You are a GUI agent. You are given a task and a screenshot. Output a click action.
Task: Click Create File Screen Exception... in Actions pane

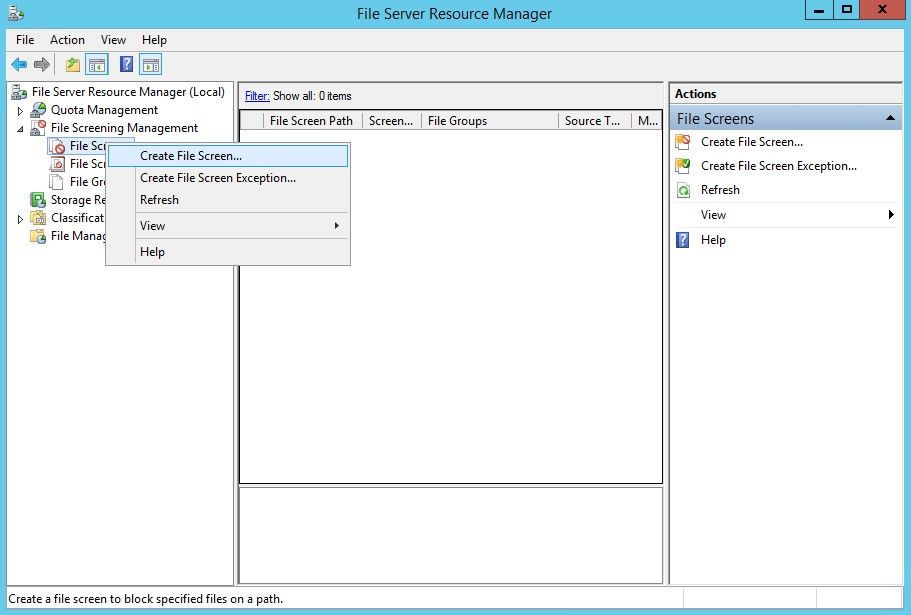pos(779,166)
